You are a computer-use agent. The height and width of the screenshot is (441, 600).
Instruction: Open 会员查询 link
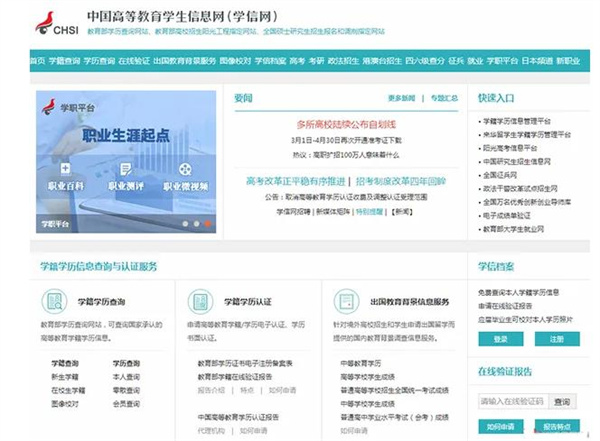(126, 404)
